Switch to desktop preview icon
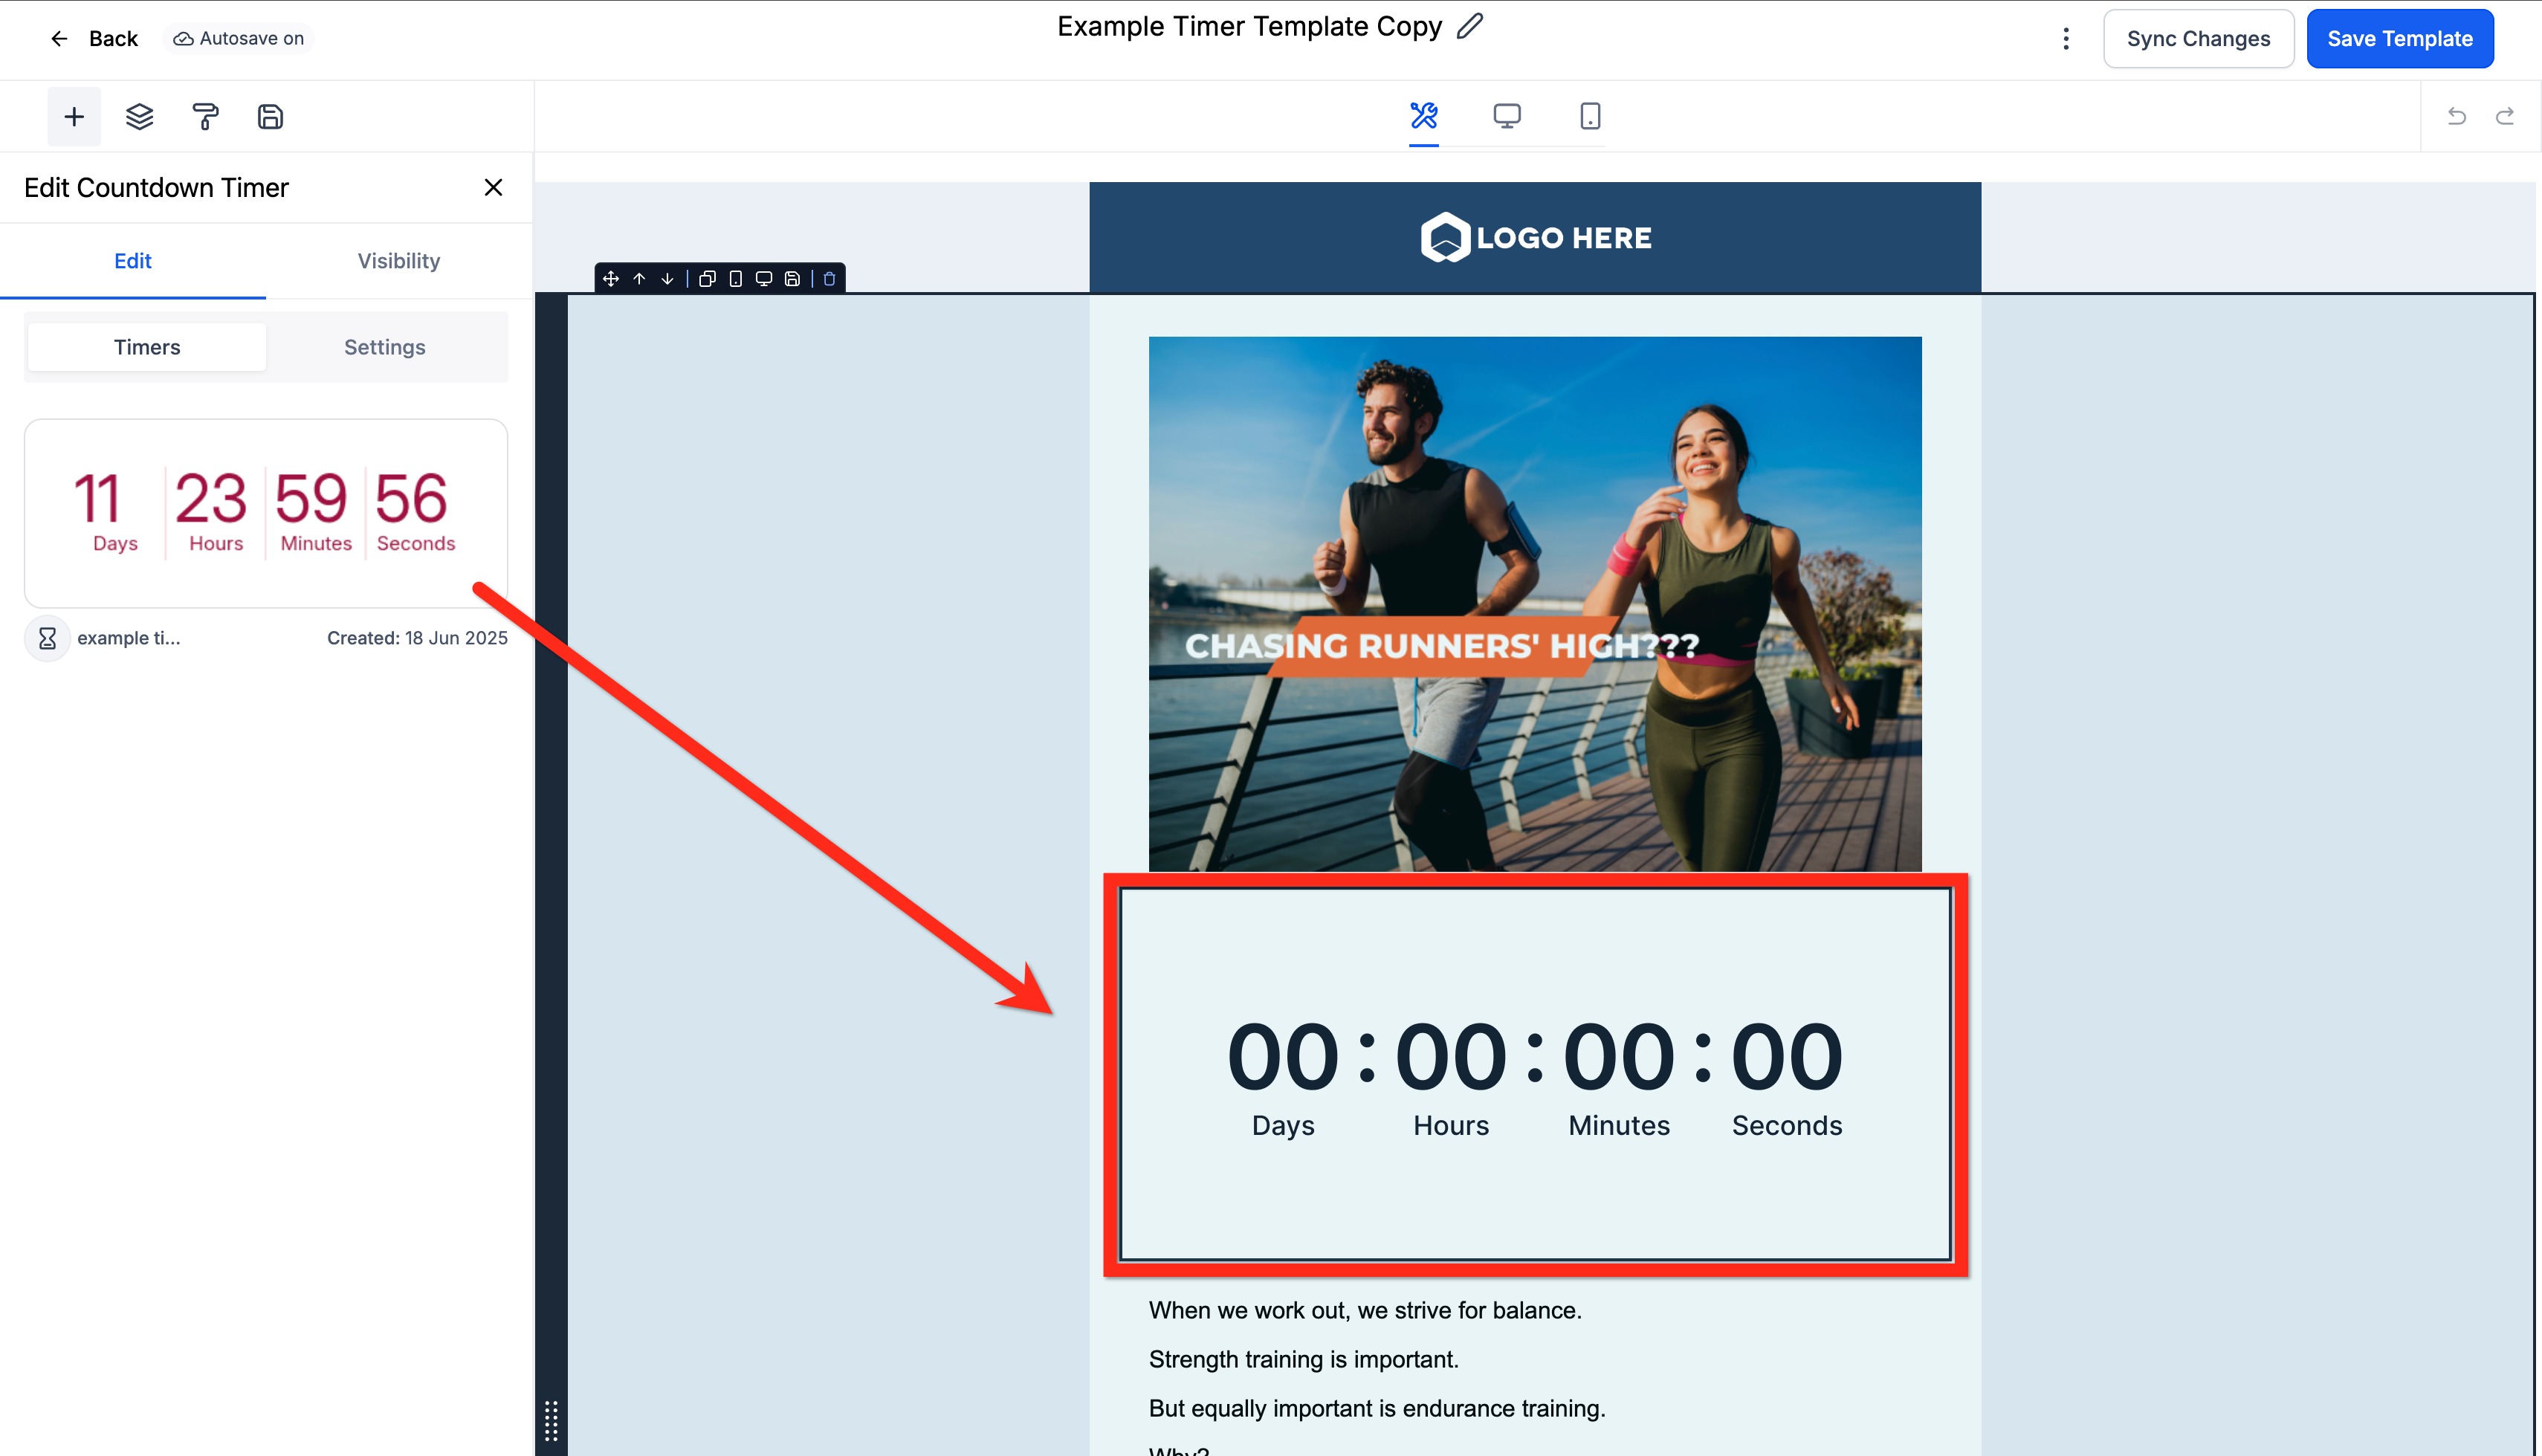 pyautogui.click(x=1506, y=116)
